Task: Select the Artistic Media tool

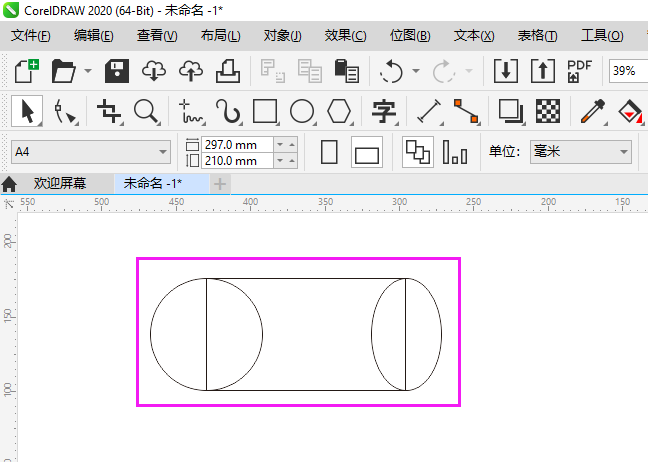Action: pyautogui.click(x=228, y=111)
